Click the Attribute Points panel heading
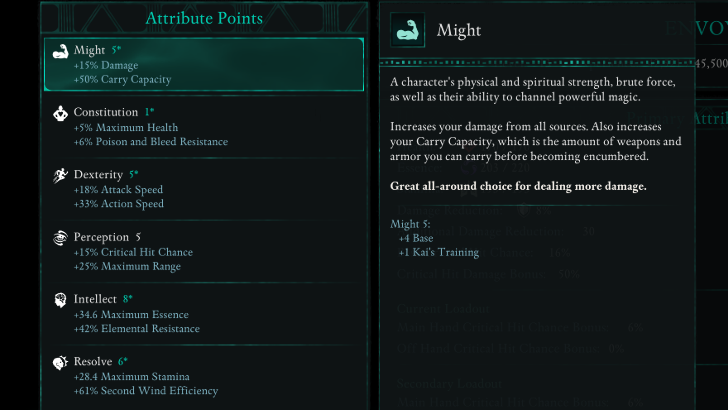Screen dimensions: 728x410 (205, 18)
